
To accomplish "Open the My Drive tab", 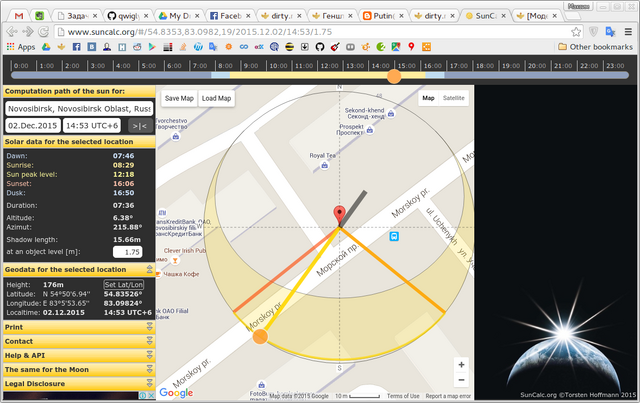I will pyautogui.click(x=179, y=16).
